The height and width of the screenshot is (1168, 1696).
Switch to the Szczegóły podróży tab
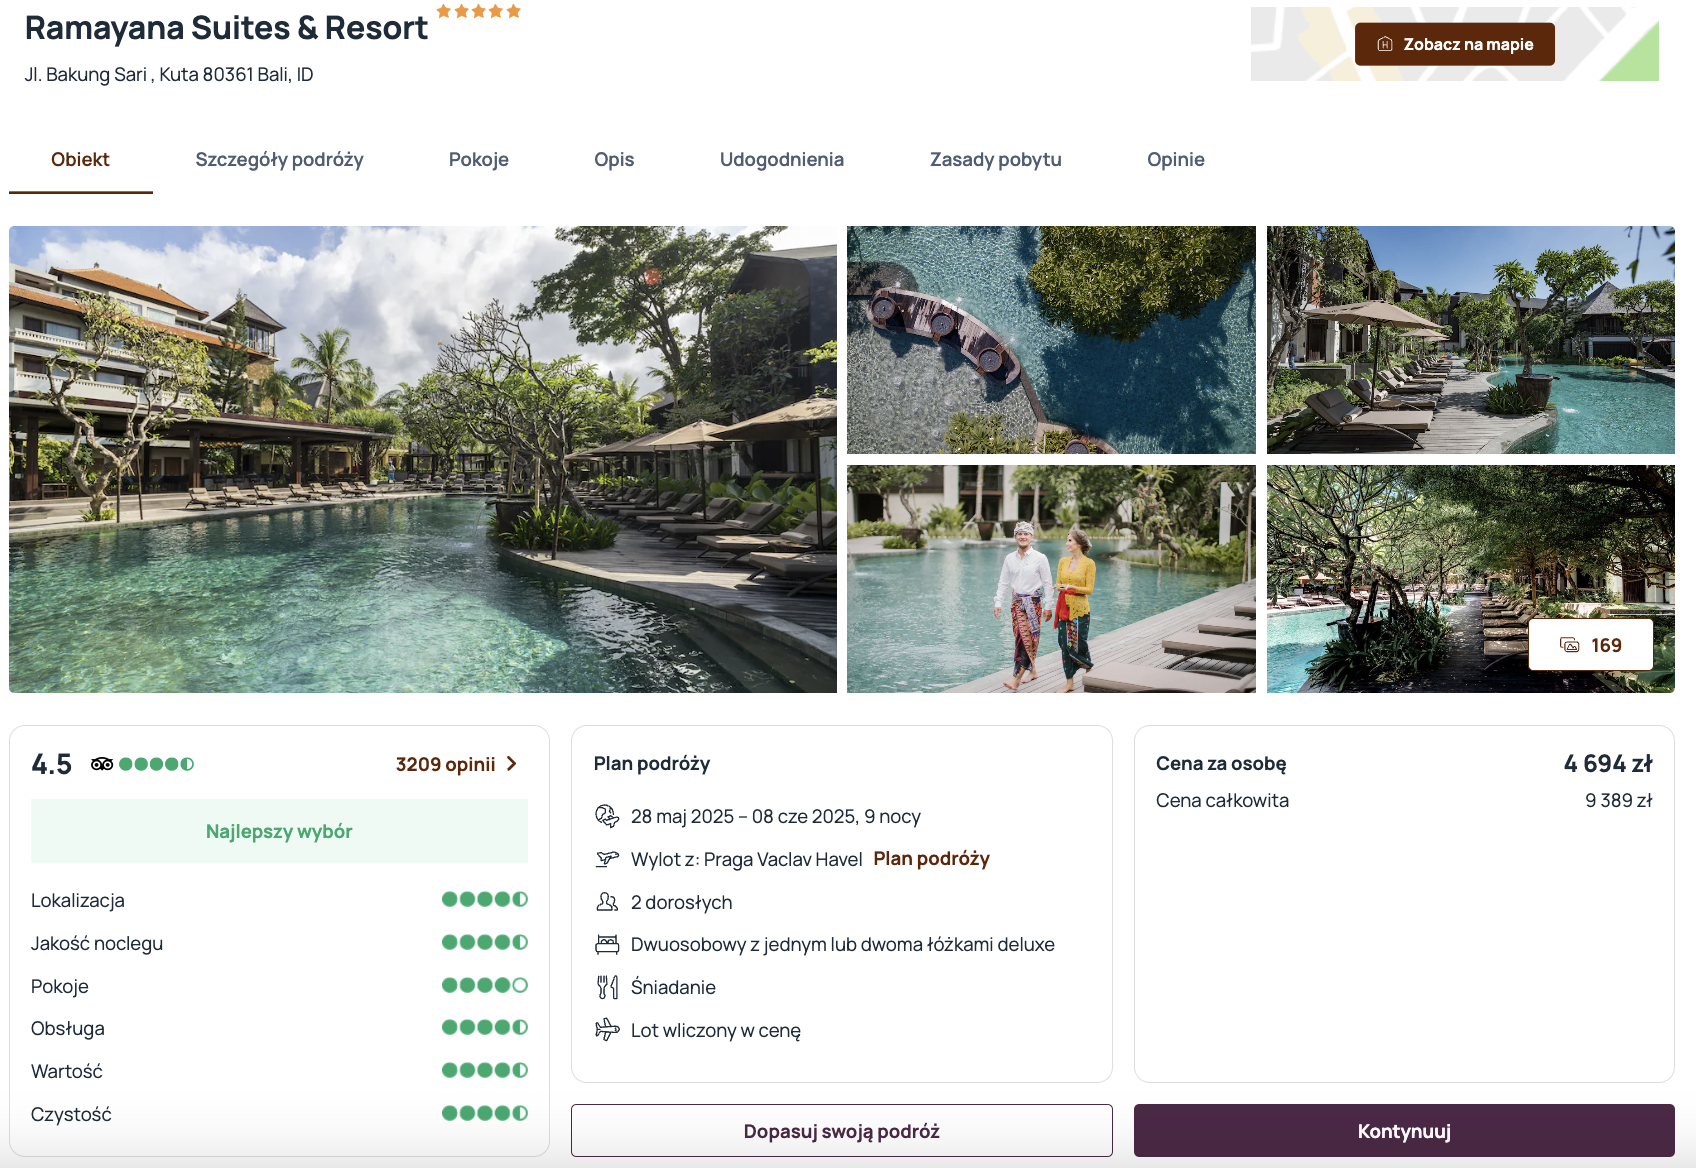coord(279,160)
